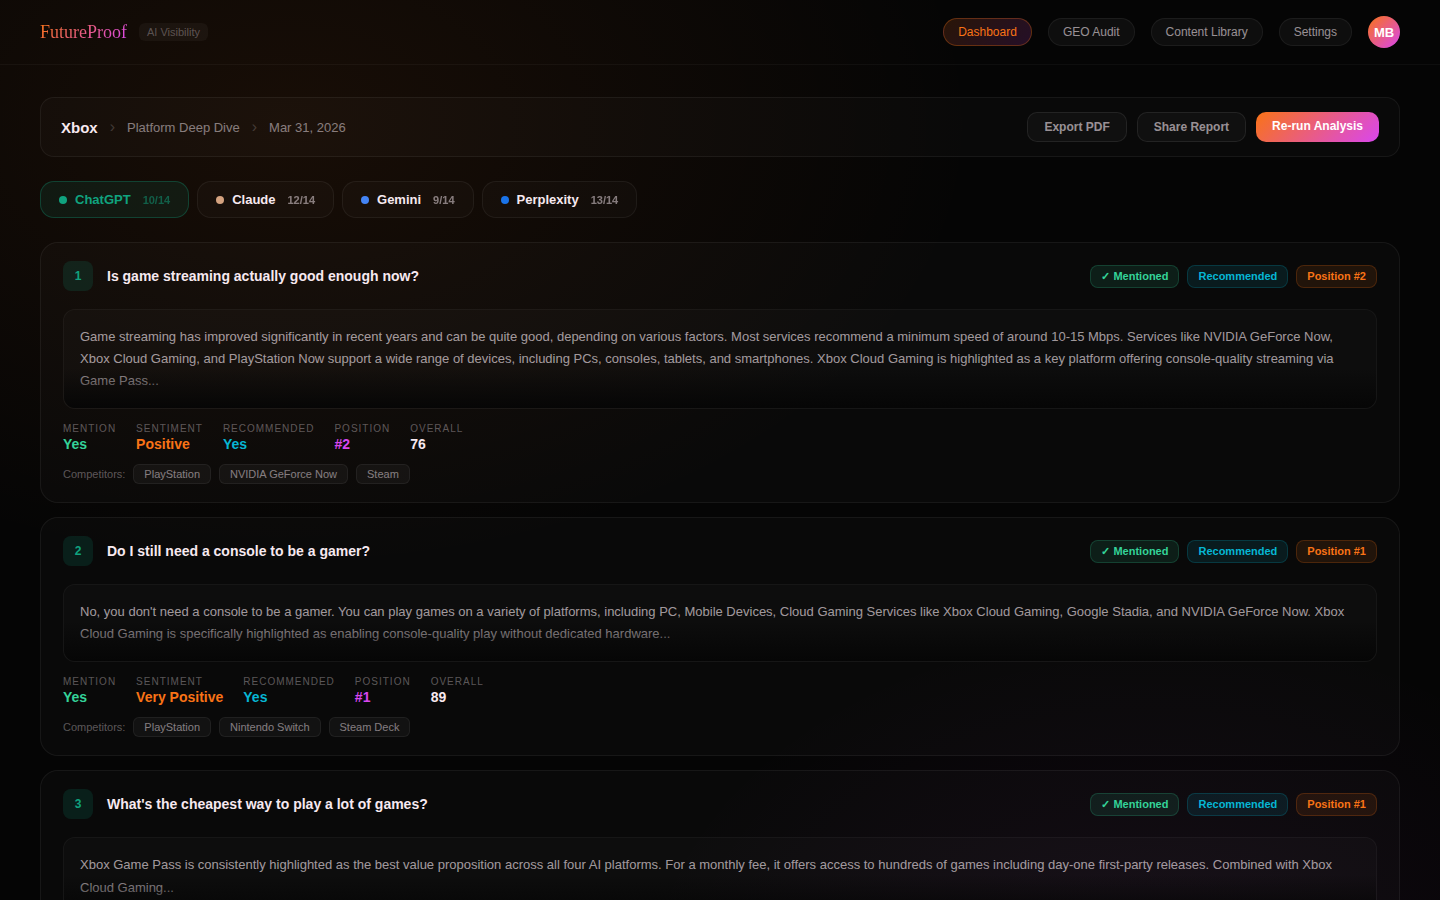Click Mentioned badge on cheapest way question
The height and width of the screenshot is (900, 1440).
tap(1134, 804)
